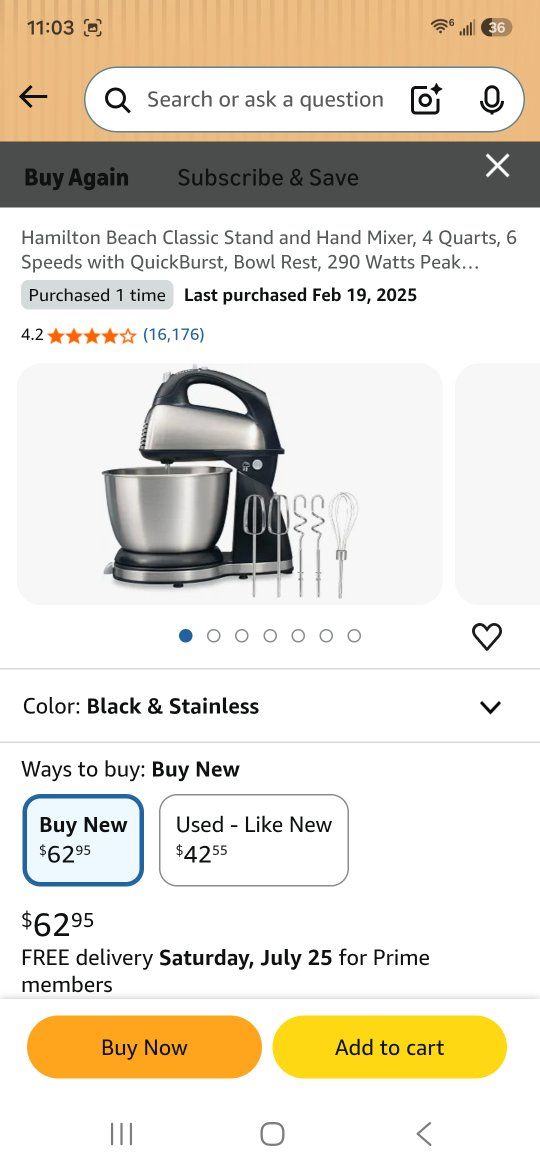The height and width of the screenshot is (1170, 540).
Task: Tap the Hamilton Beach mixer product image
Action: [230, 484]
